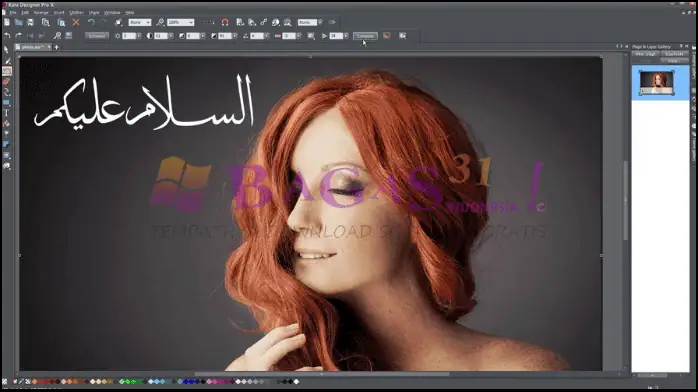This screenshot has height=392, width=698.
Task: Click the white redo arrow on photo infobar
Action: (x=19, y=36)
